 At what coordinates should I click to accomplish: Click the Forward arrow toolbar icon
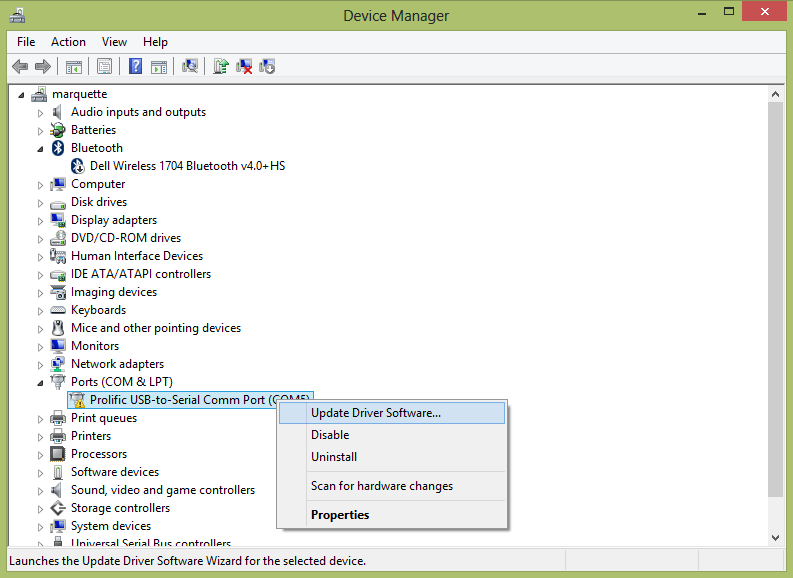[x=43, y=66]
